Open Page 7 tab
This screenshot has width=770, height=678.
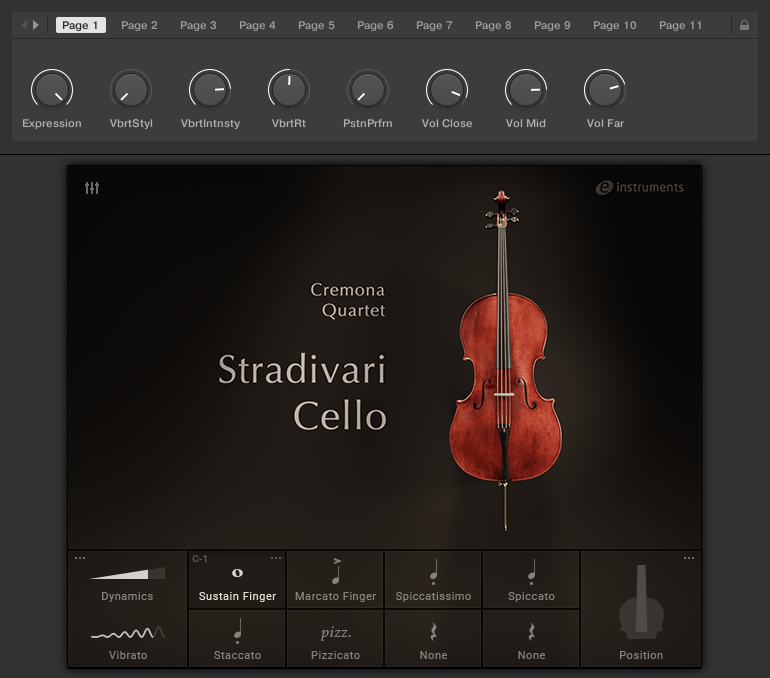434,25
